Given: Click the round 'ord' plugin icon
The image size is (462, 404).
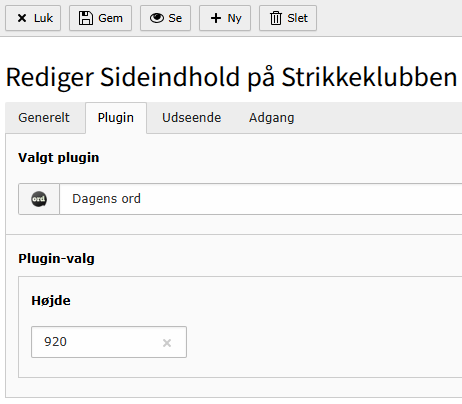Looking at the screenshot, I should [39, 199].
